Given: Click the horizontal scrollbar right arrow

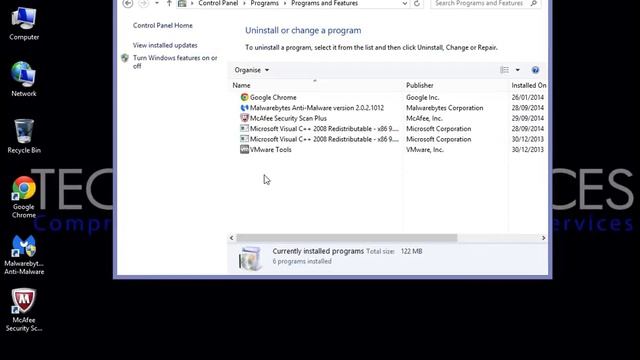Looking at the screenshot, I should tap(543, 238).
